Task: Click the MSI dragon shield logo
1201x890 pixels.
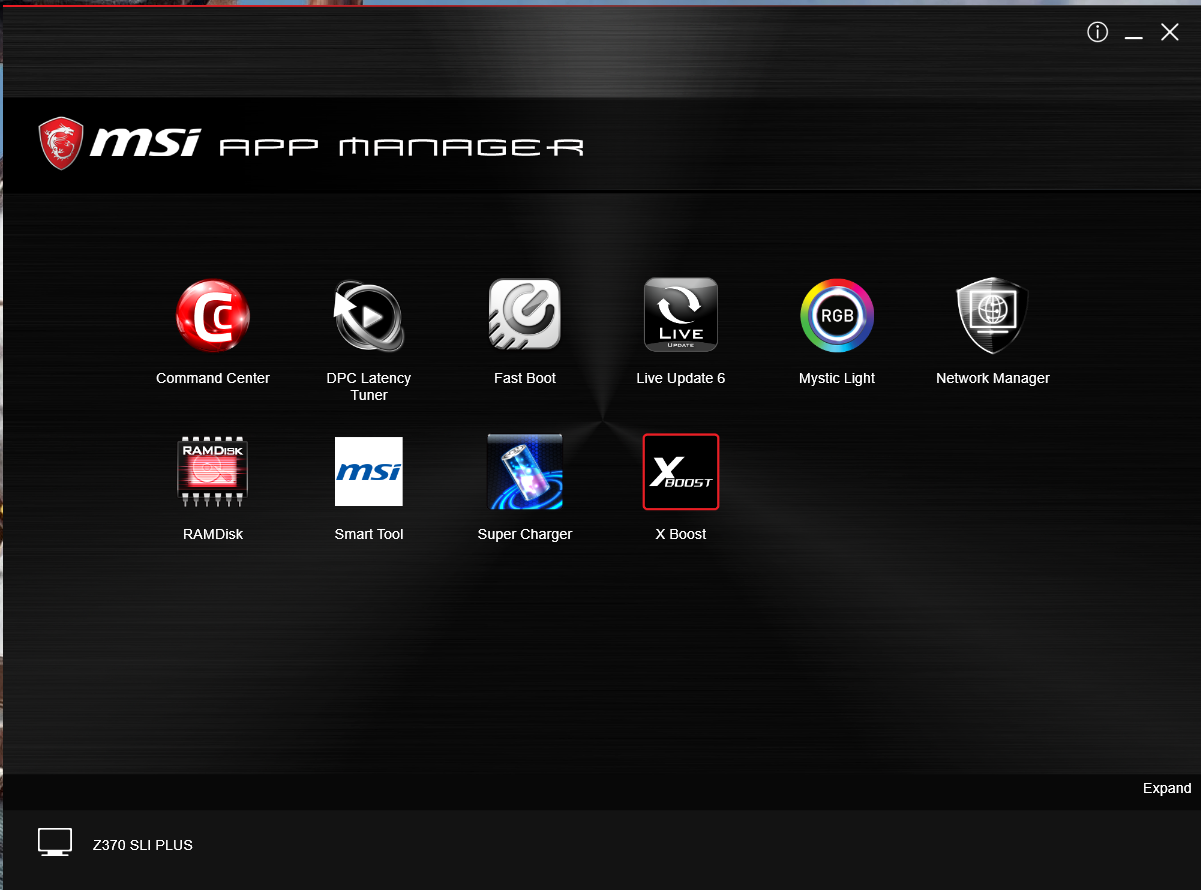Action: [x=61, y=143]
